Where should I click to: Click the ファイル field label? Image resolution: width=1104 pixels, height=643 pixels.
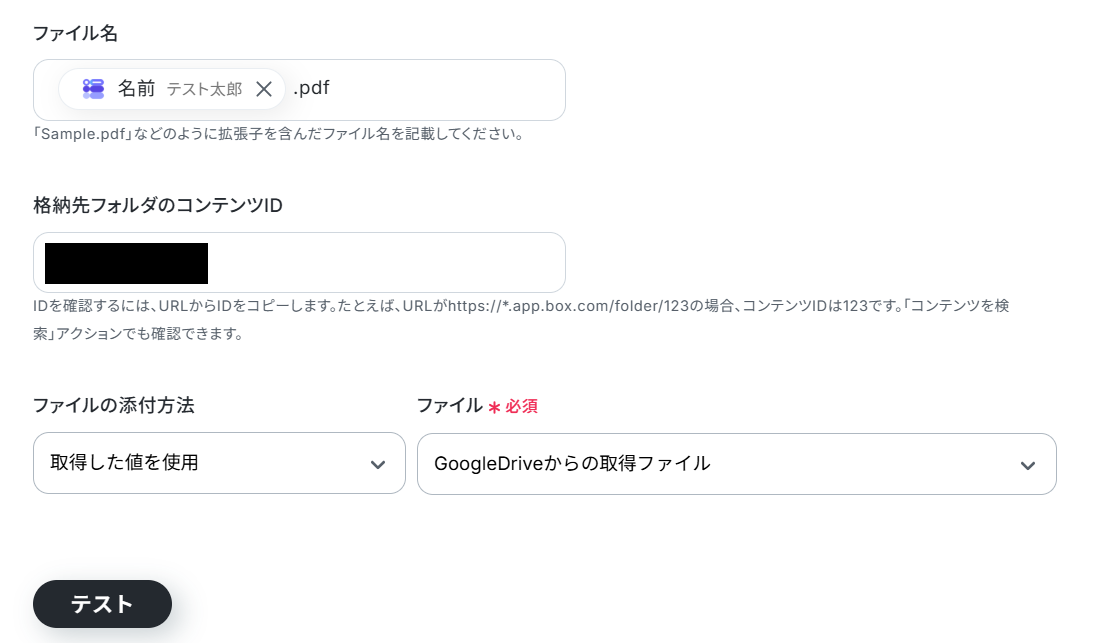[x=450, y=406]
